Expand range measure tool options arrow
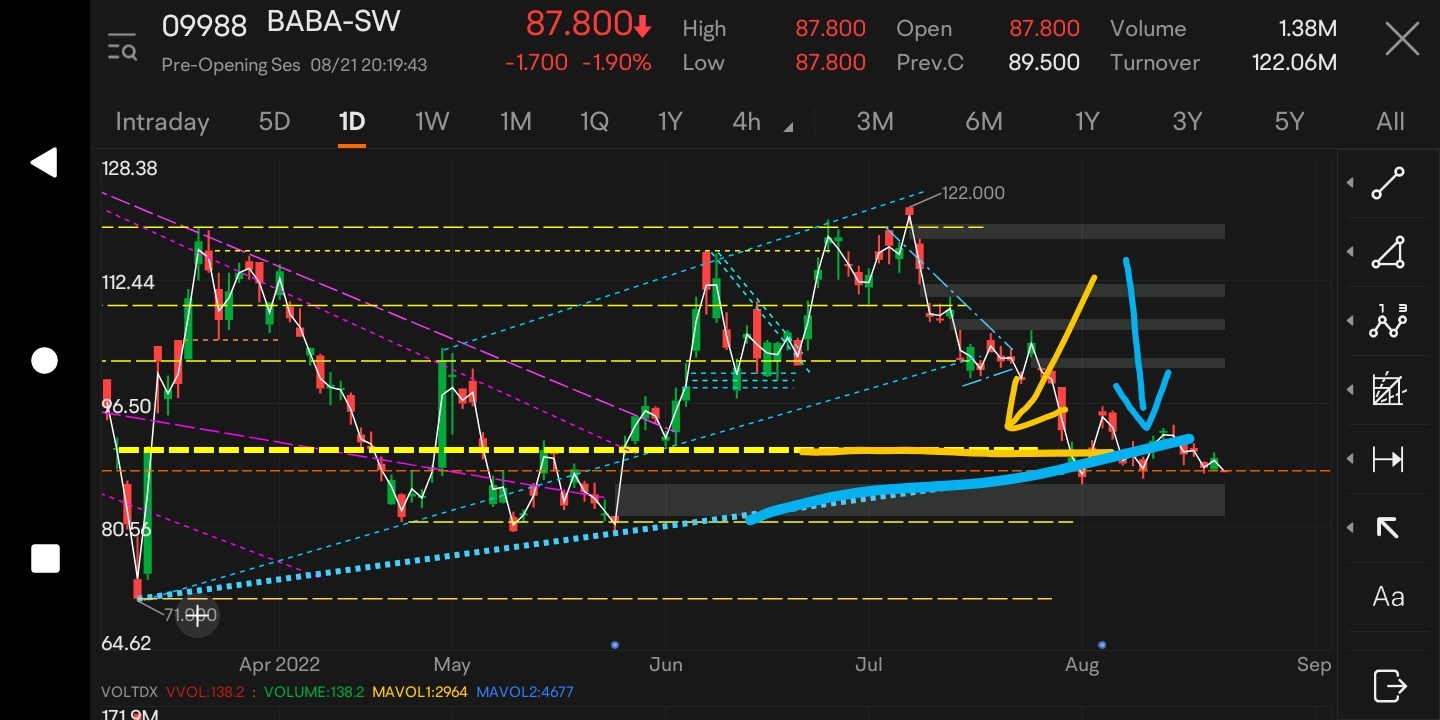Image resolution: width=1440 pixels, height=720 pixels. pyautogui.click(x=1350, y=459)
